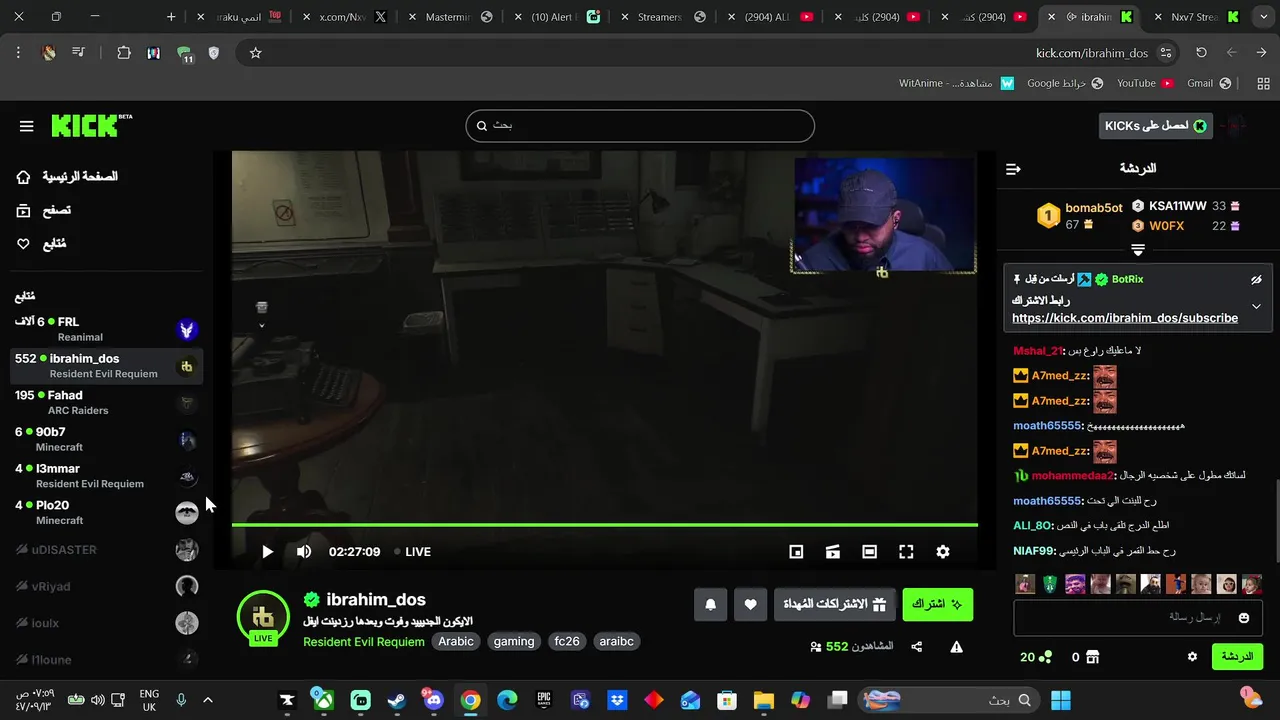Toggle notifications bell for ibrahim_dos
This screenshot has width=1280, height=720.
coord(711,604)
